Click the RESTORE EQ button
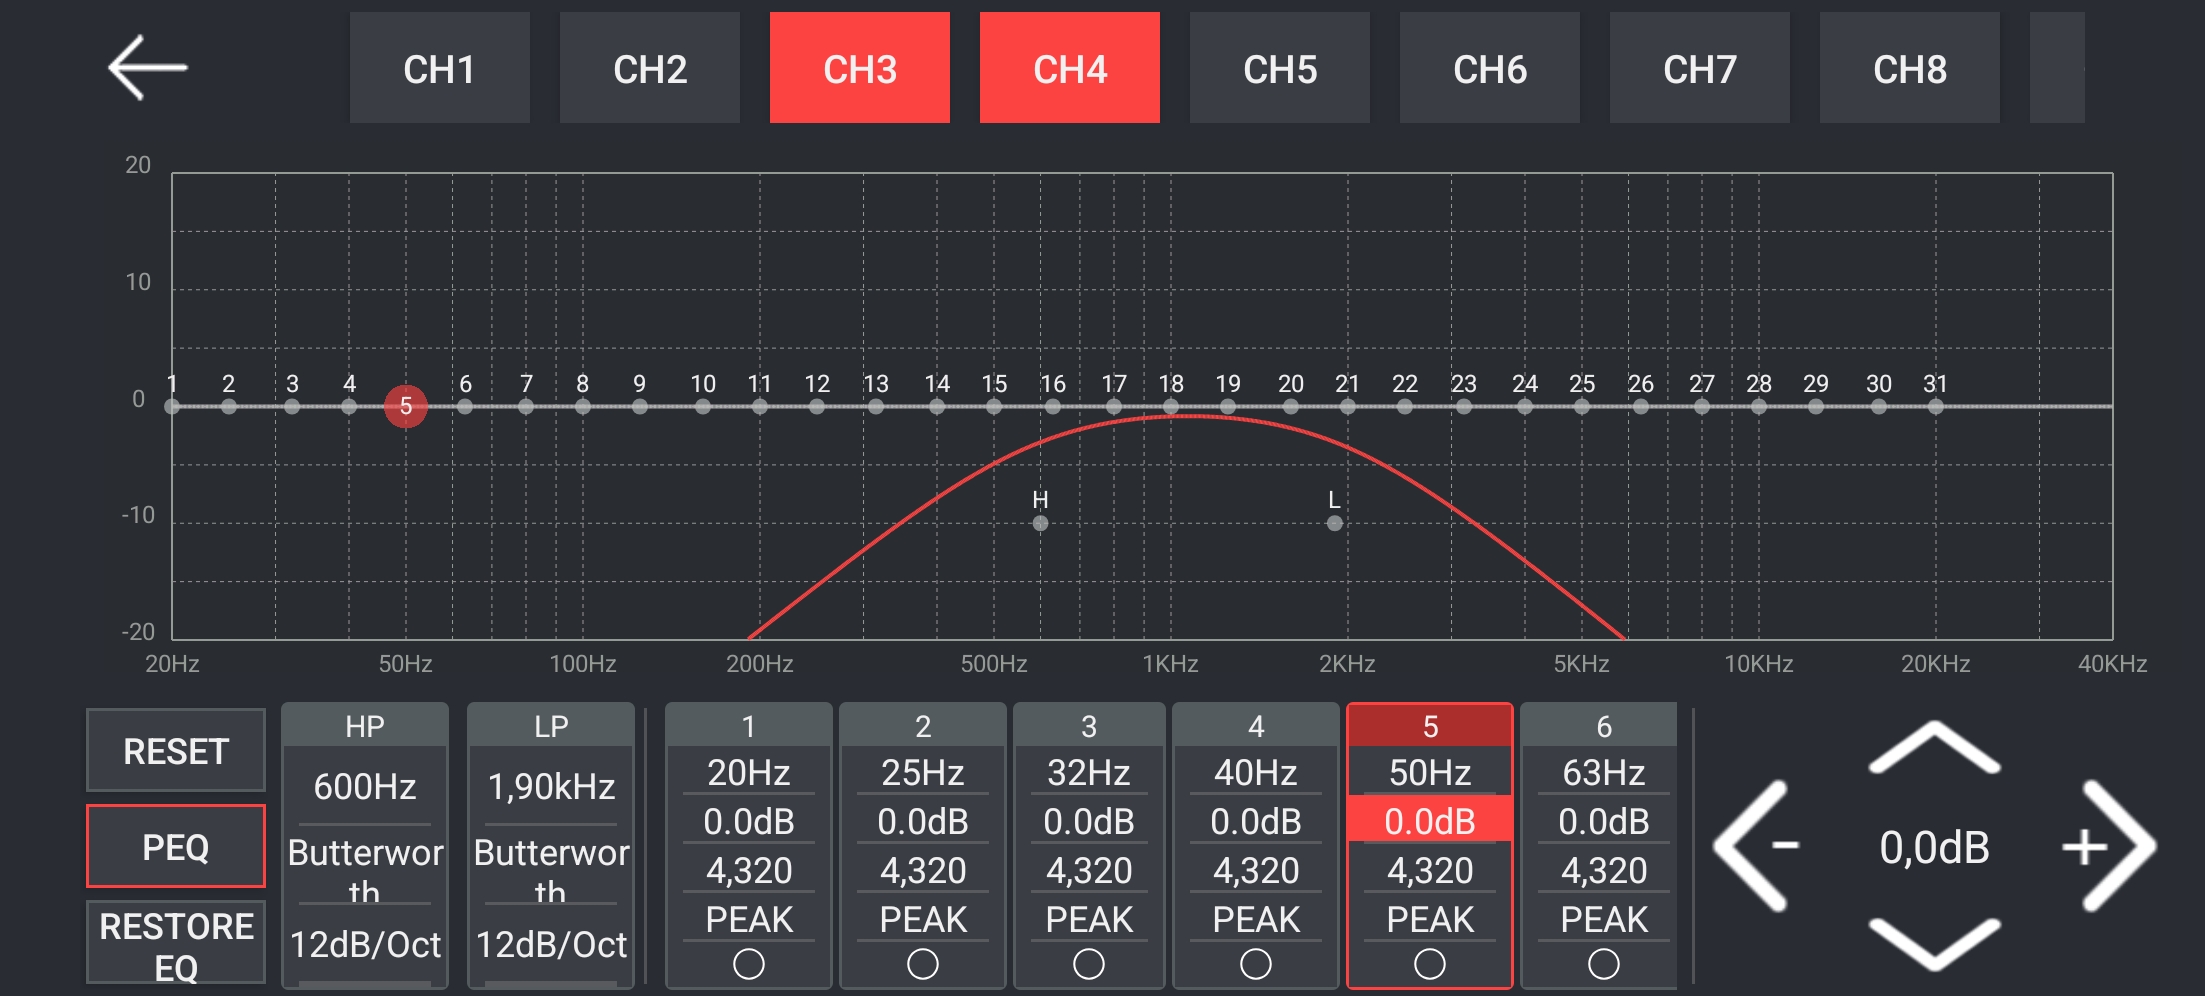 tap(176, 945)
